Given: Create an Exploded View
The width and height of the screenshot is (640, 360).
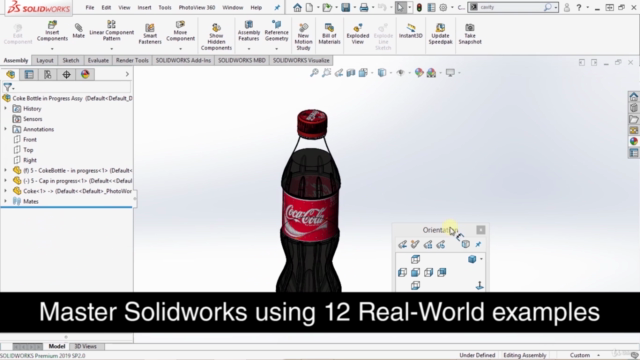Looking at the screenshot, I should 358,33.
